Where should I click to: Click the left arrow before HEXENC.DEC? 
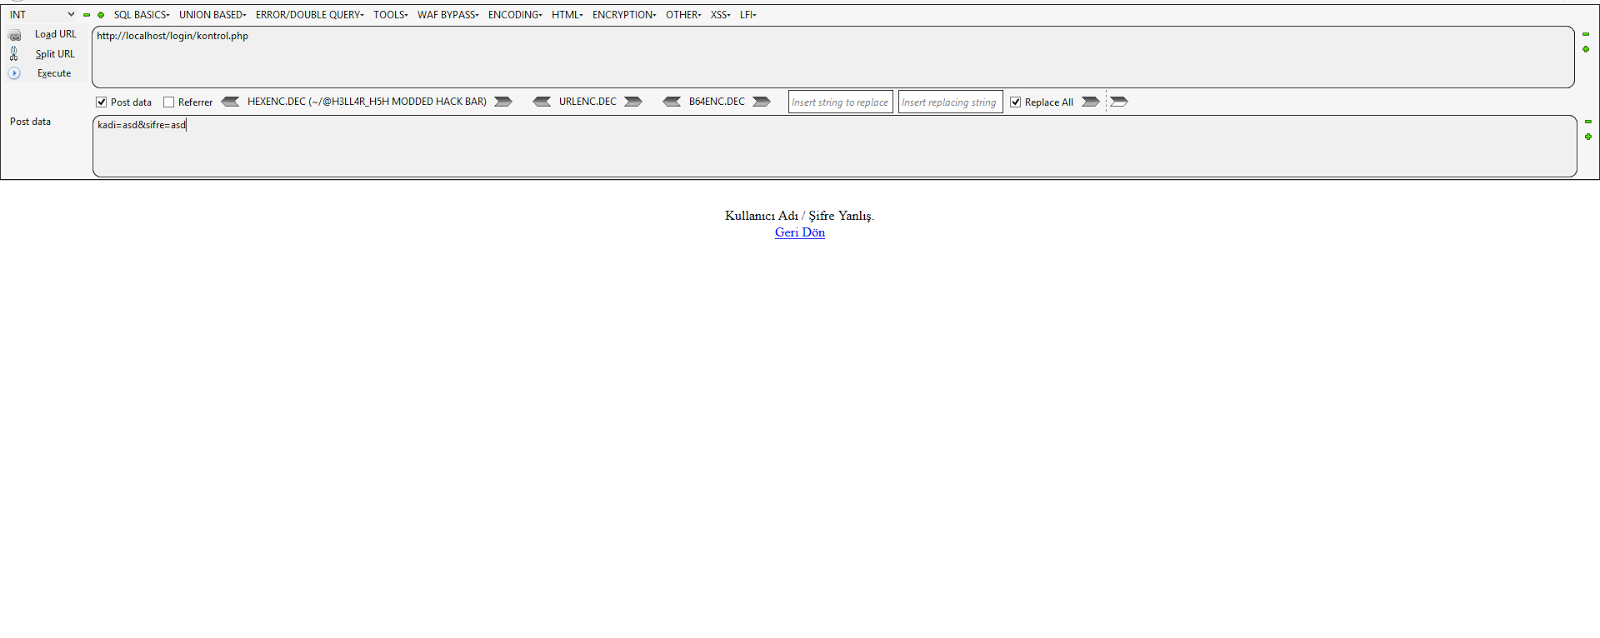click(230, 102)
